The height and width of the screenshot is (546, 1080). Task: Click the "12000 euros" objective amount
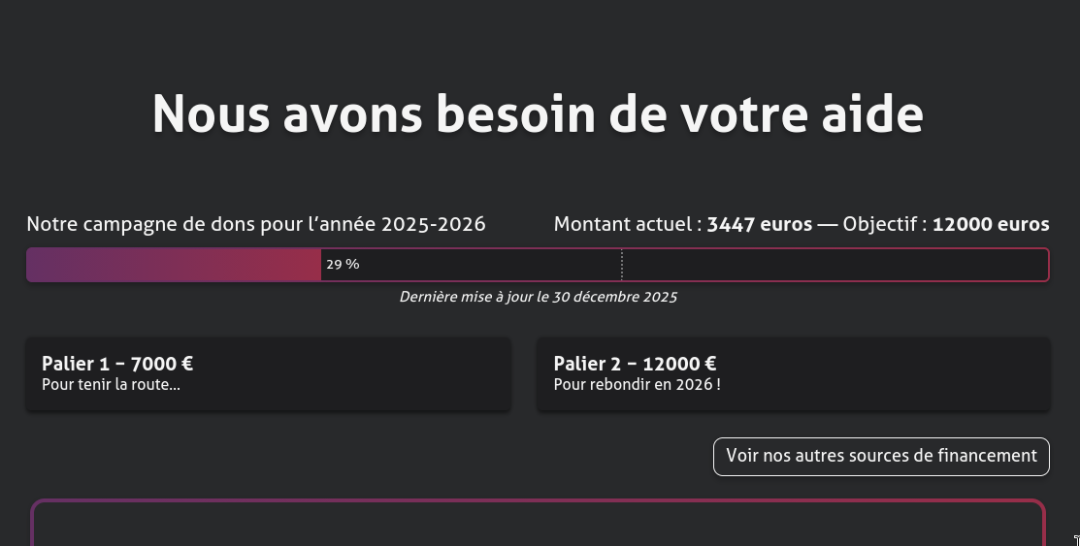tap(990, 224)
